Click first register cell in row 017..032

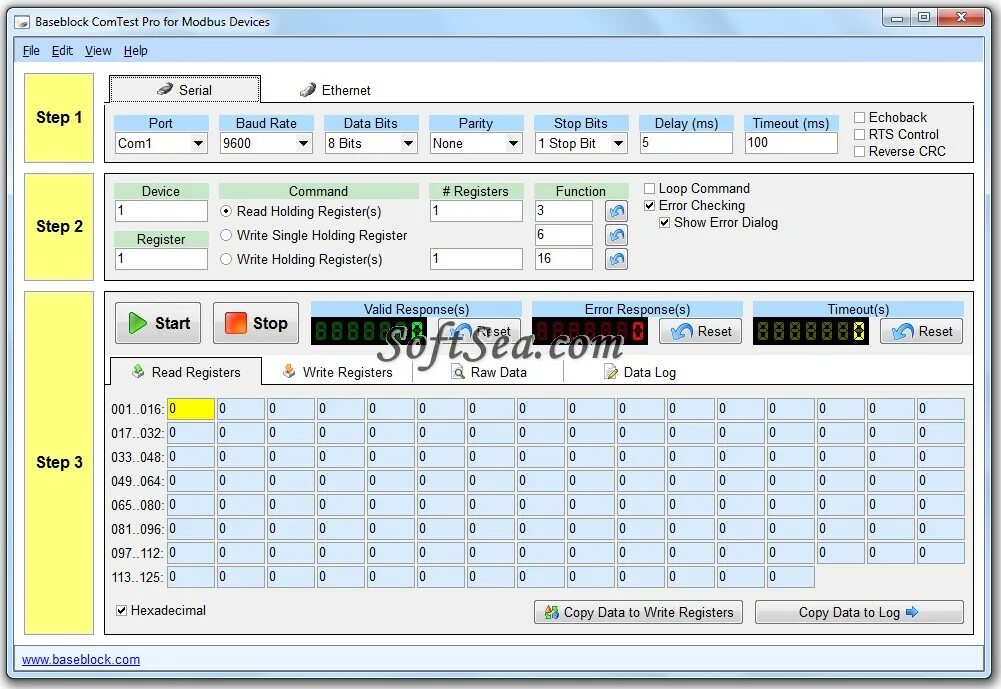(x=191, y=433)
